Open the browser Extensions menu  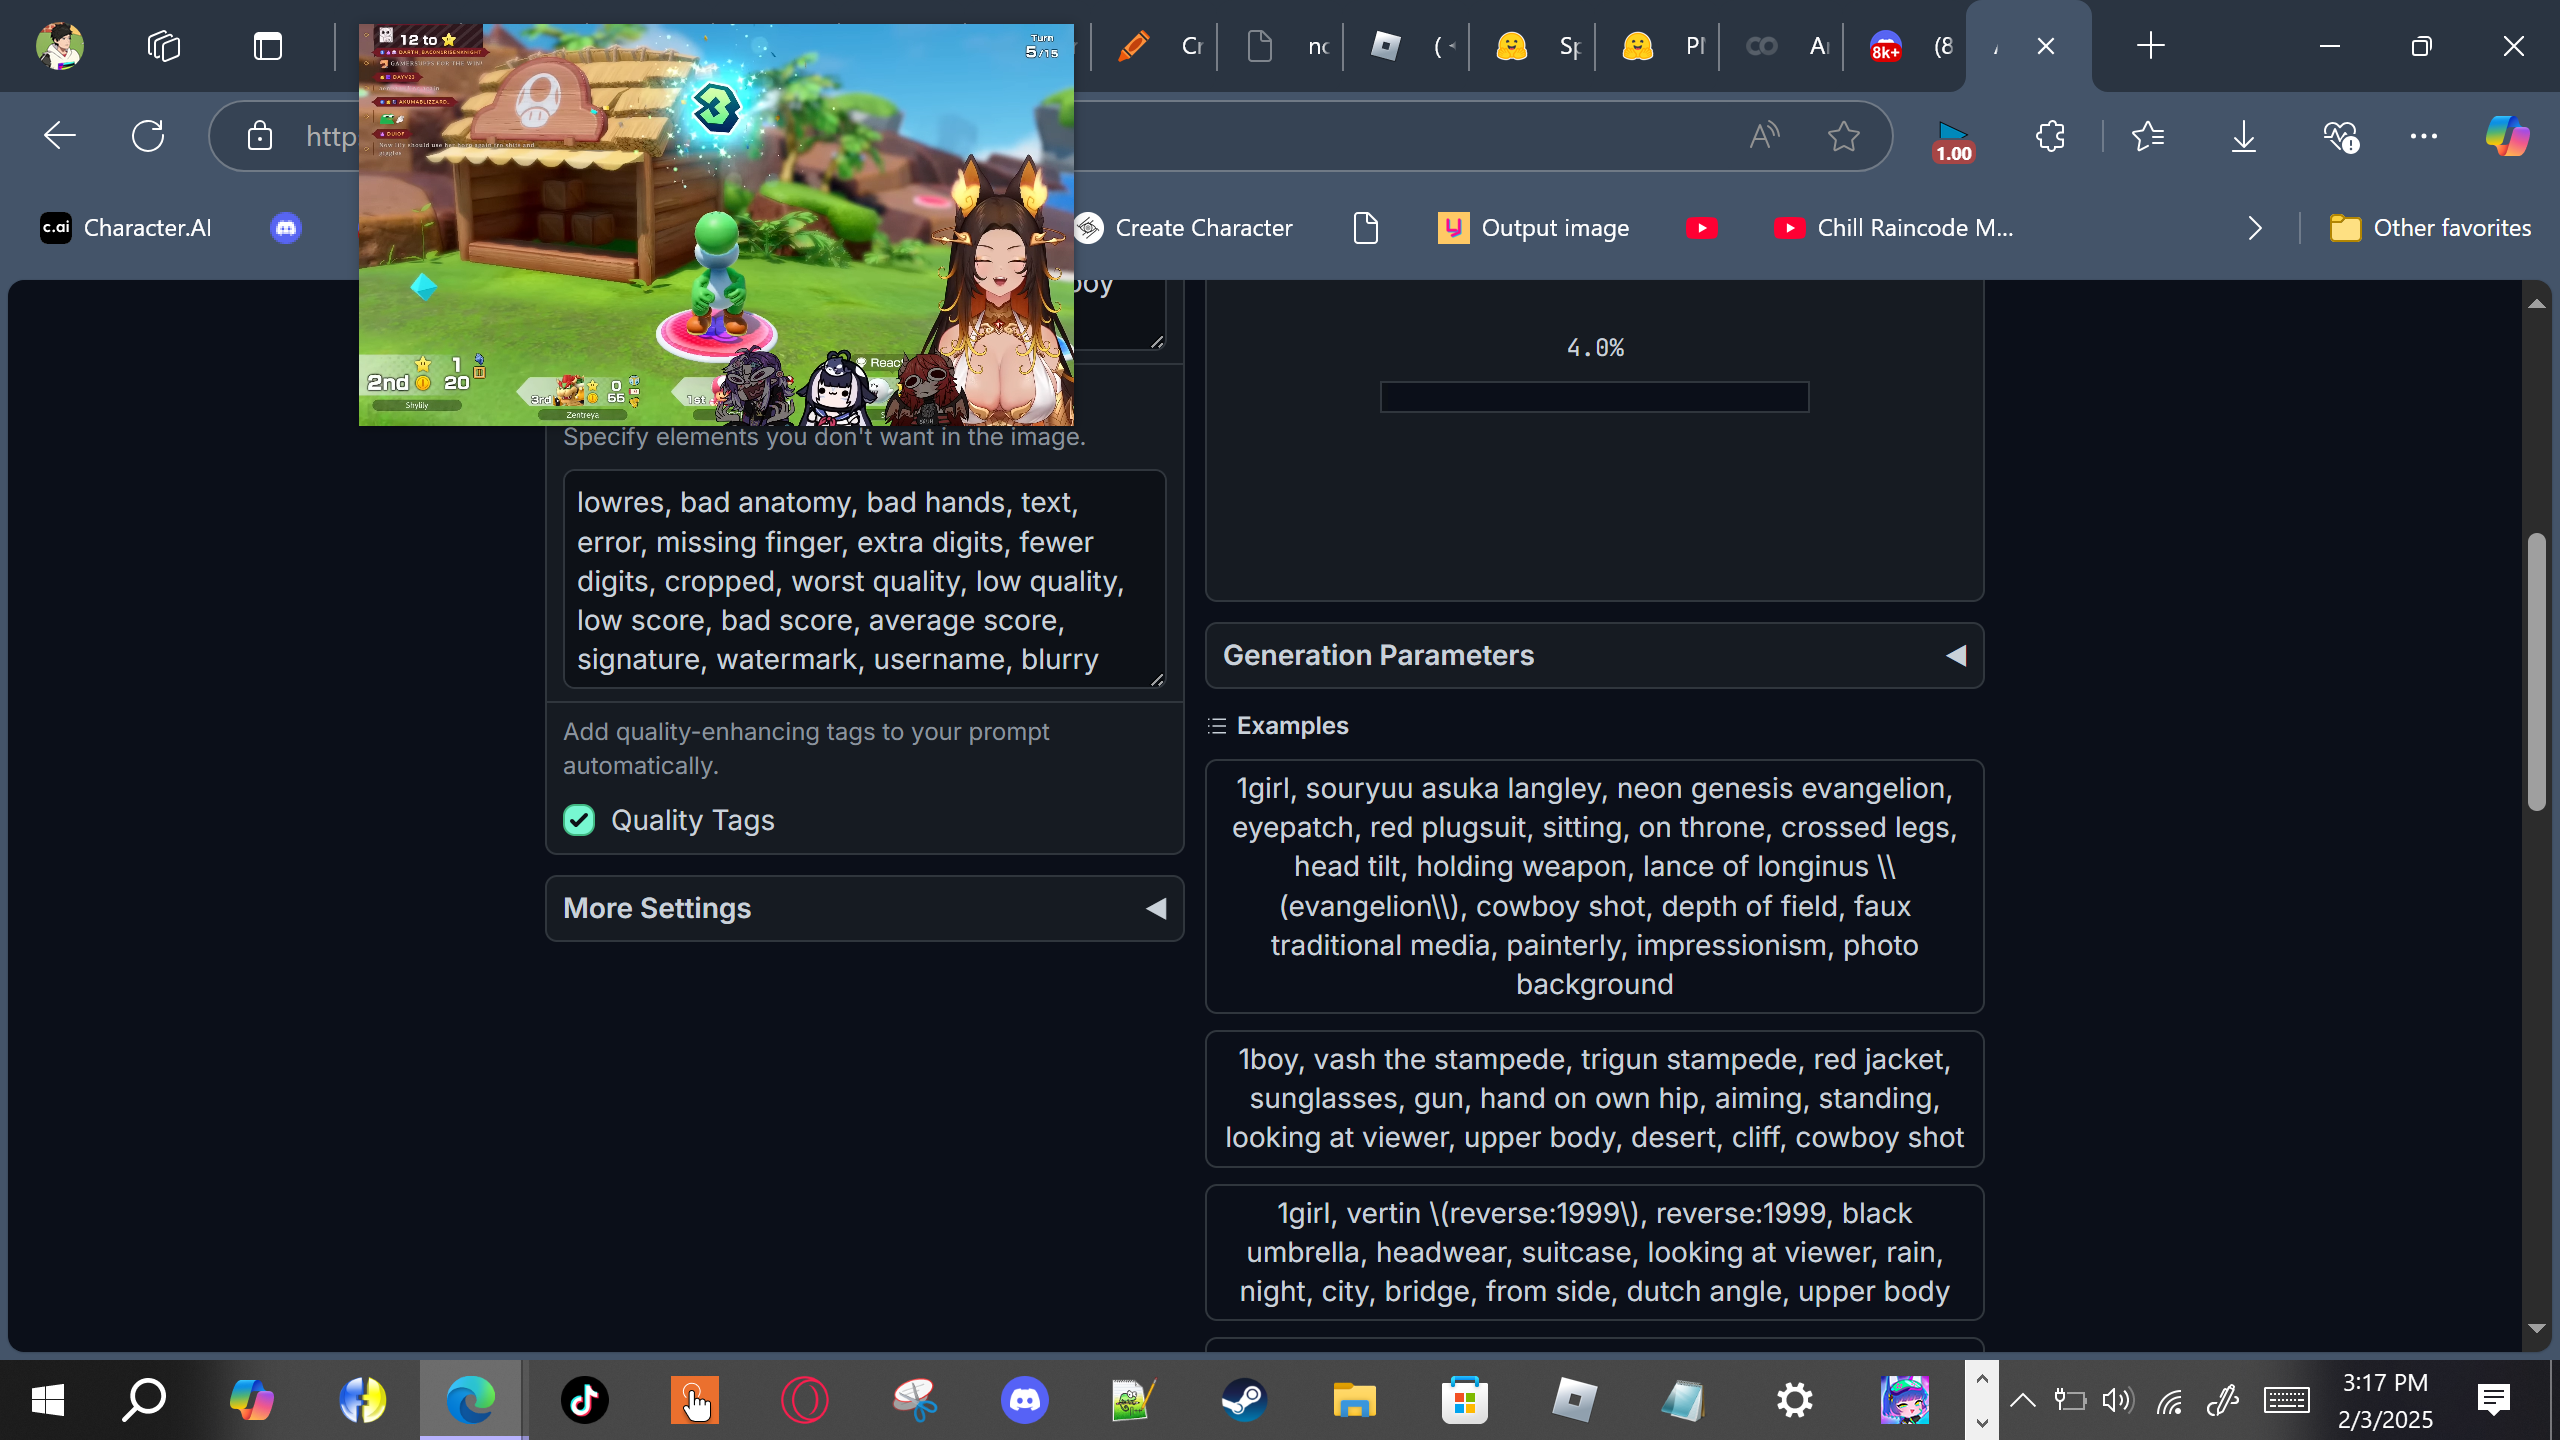click(x=2050, y=135)
